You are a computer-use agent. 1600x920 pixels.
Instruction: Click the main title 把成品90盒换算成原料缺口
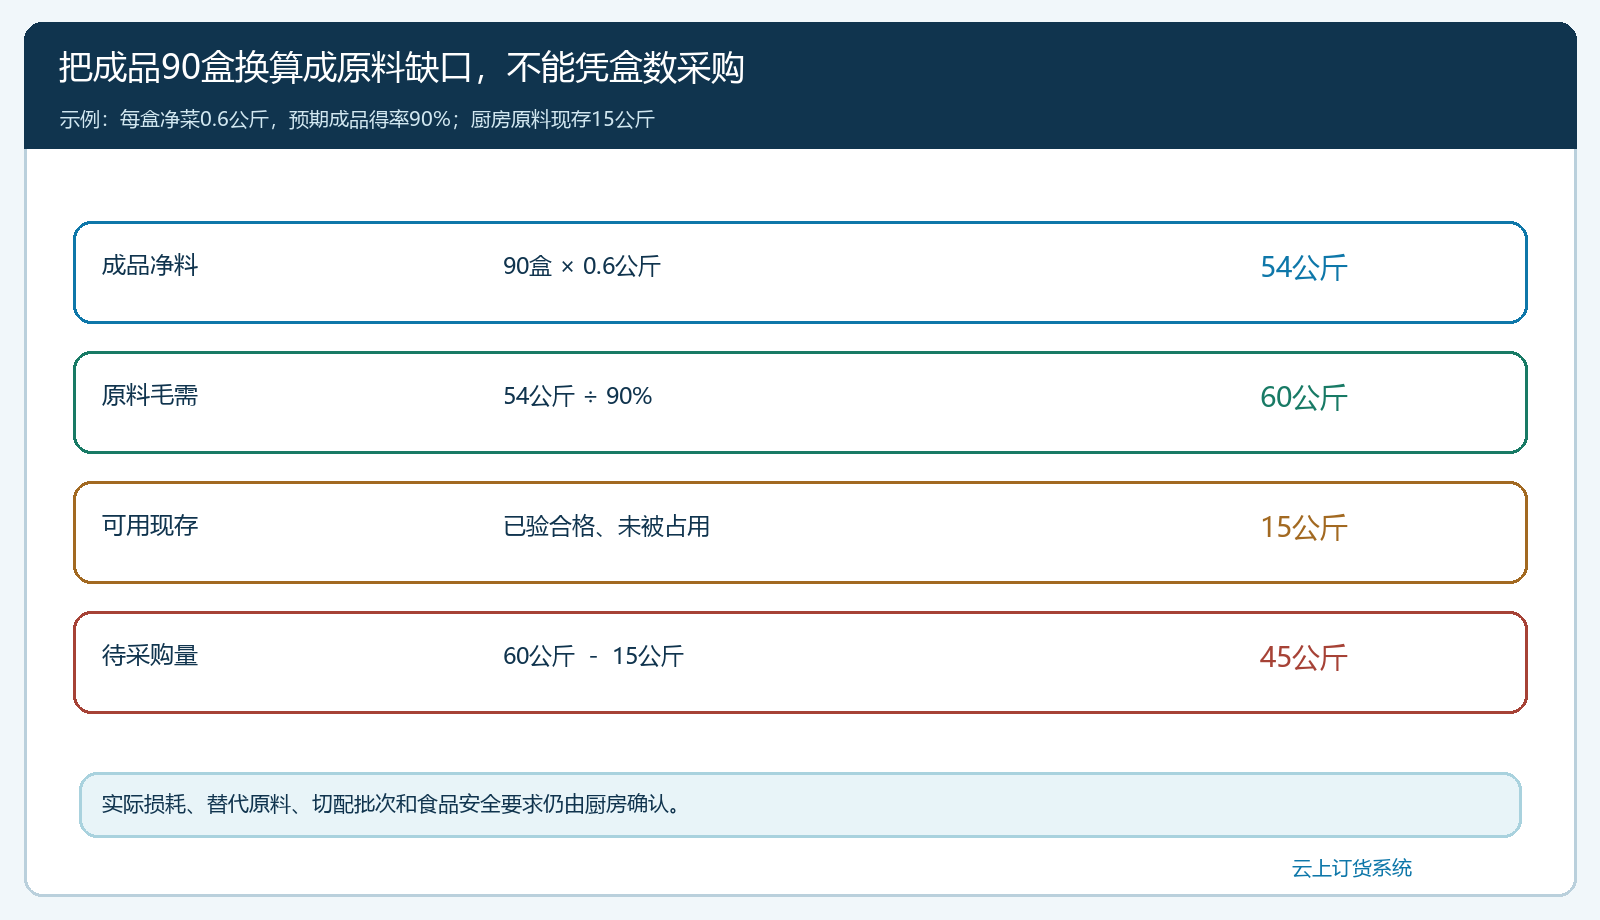click(265, 68)
